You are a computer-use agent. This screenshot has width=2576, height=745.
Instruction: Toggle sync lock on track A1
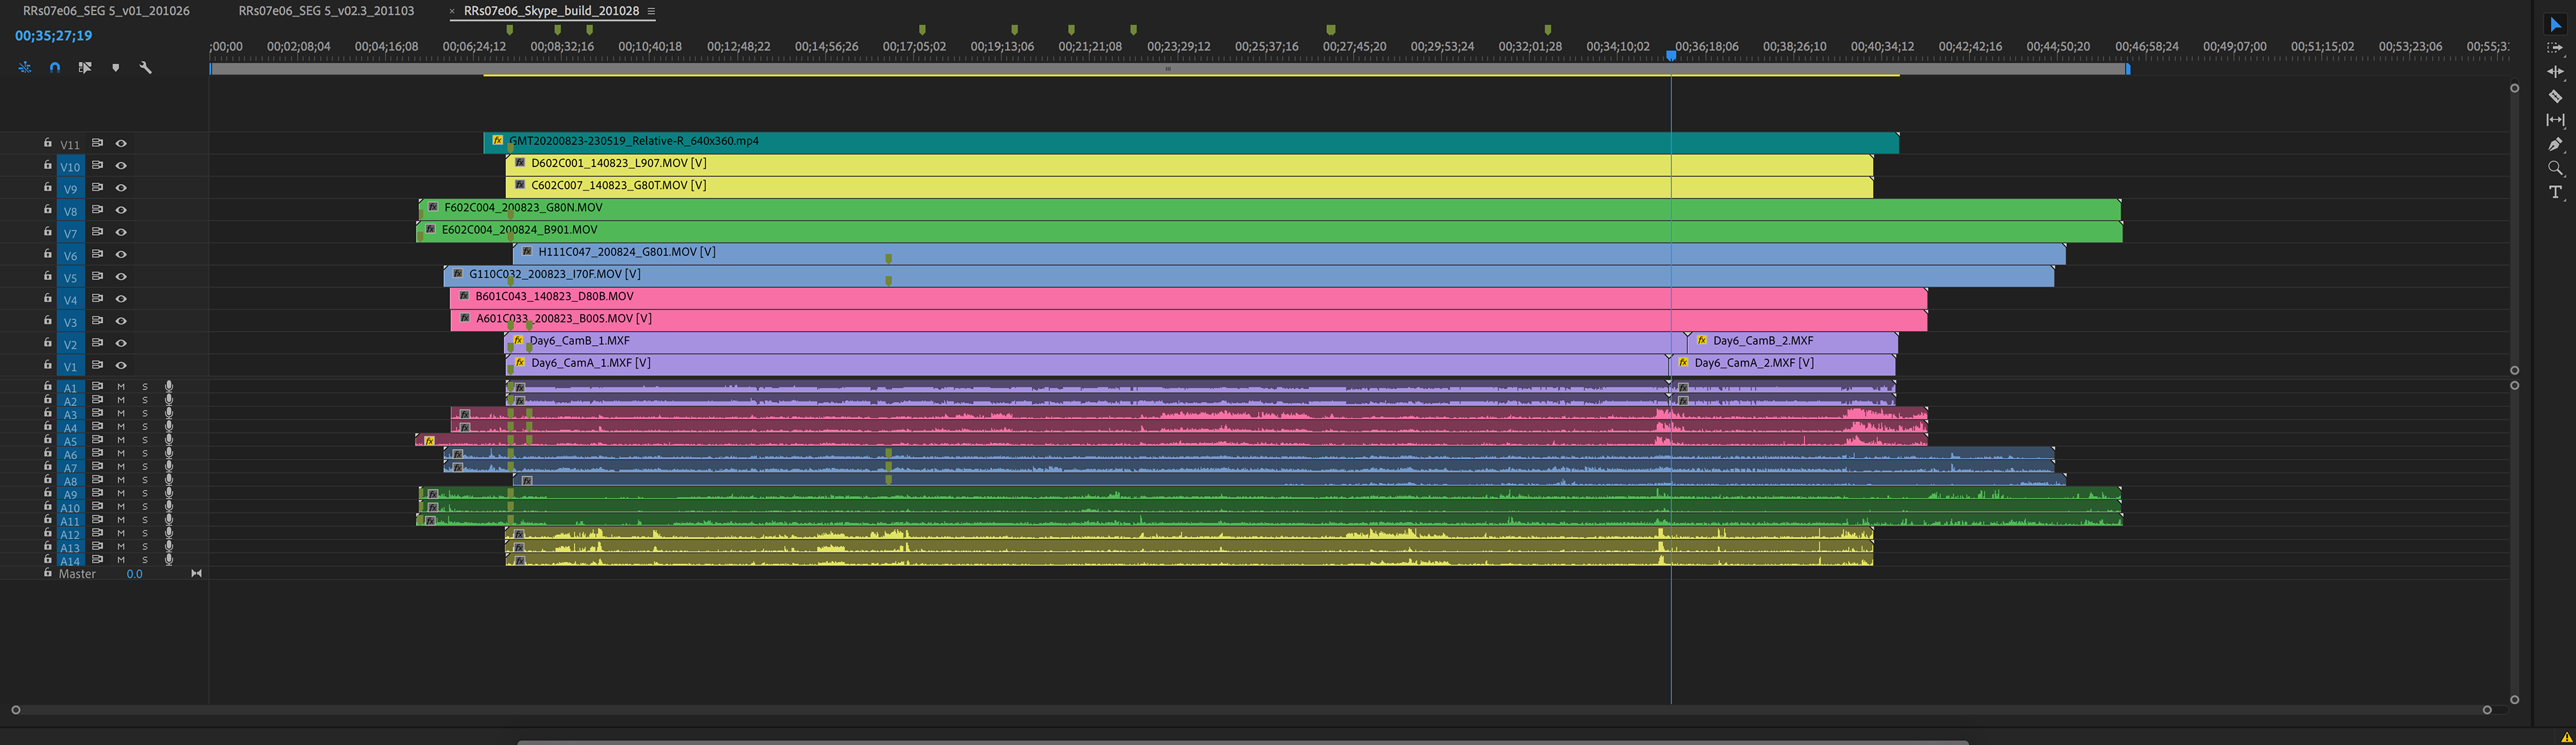(x=97, y=386)
